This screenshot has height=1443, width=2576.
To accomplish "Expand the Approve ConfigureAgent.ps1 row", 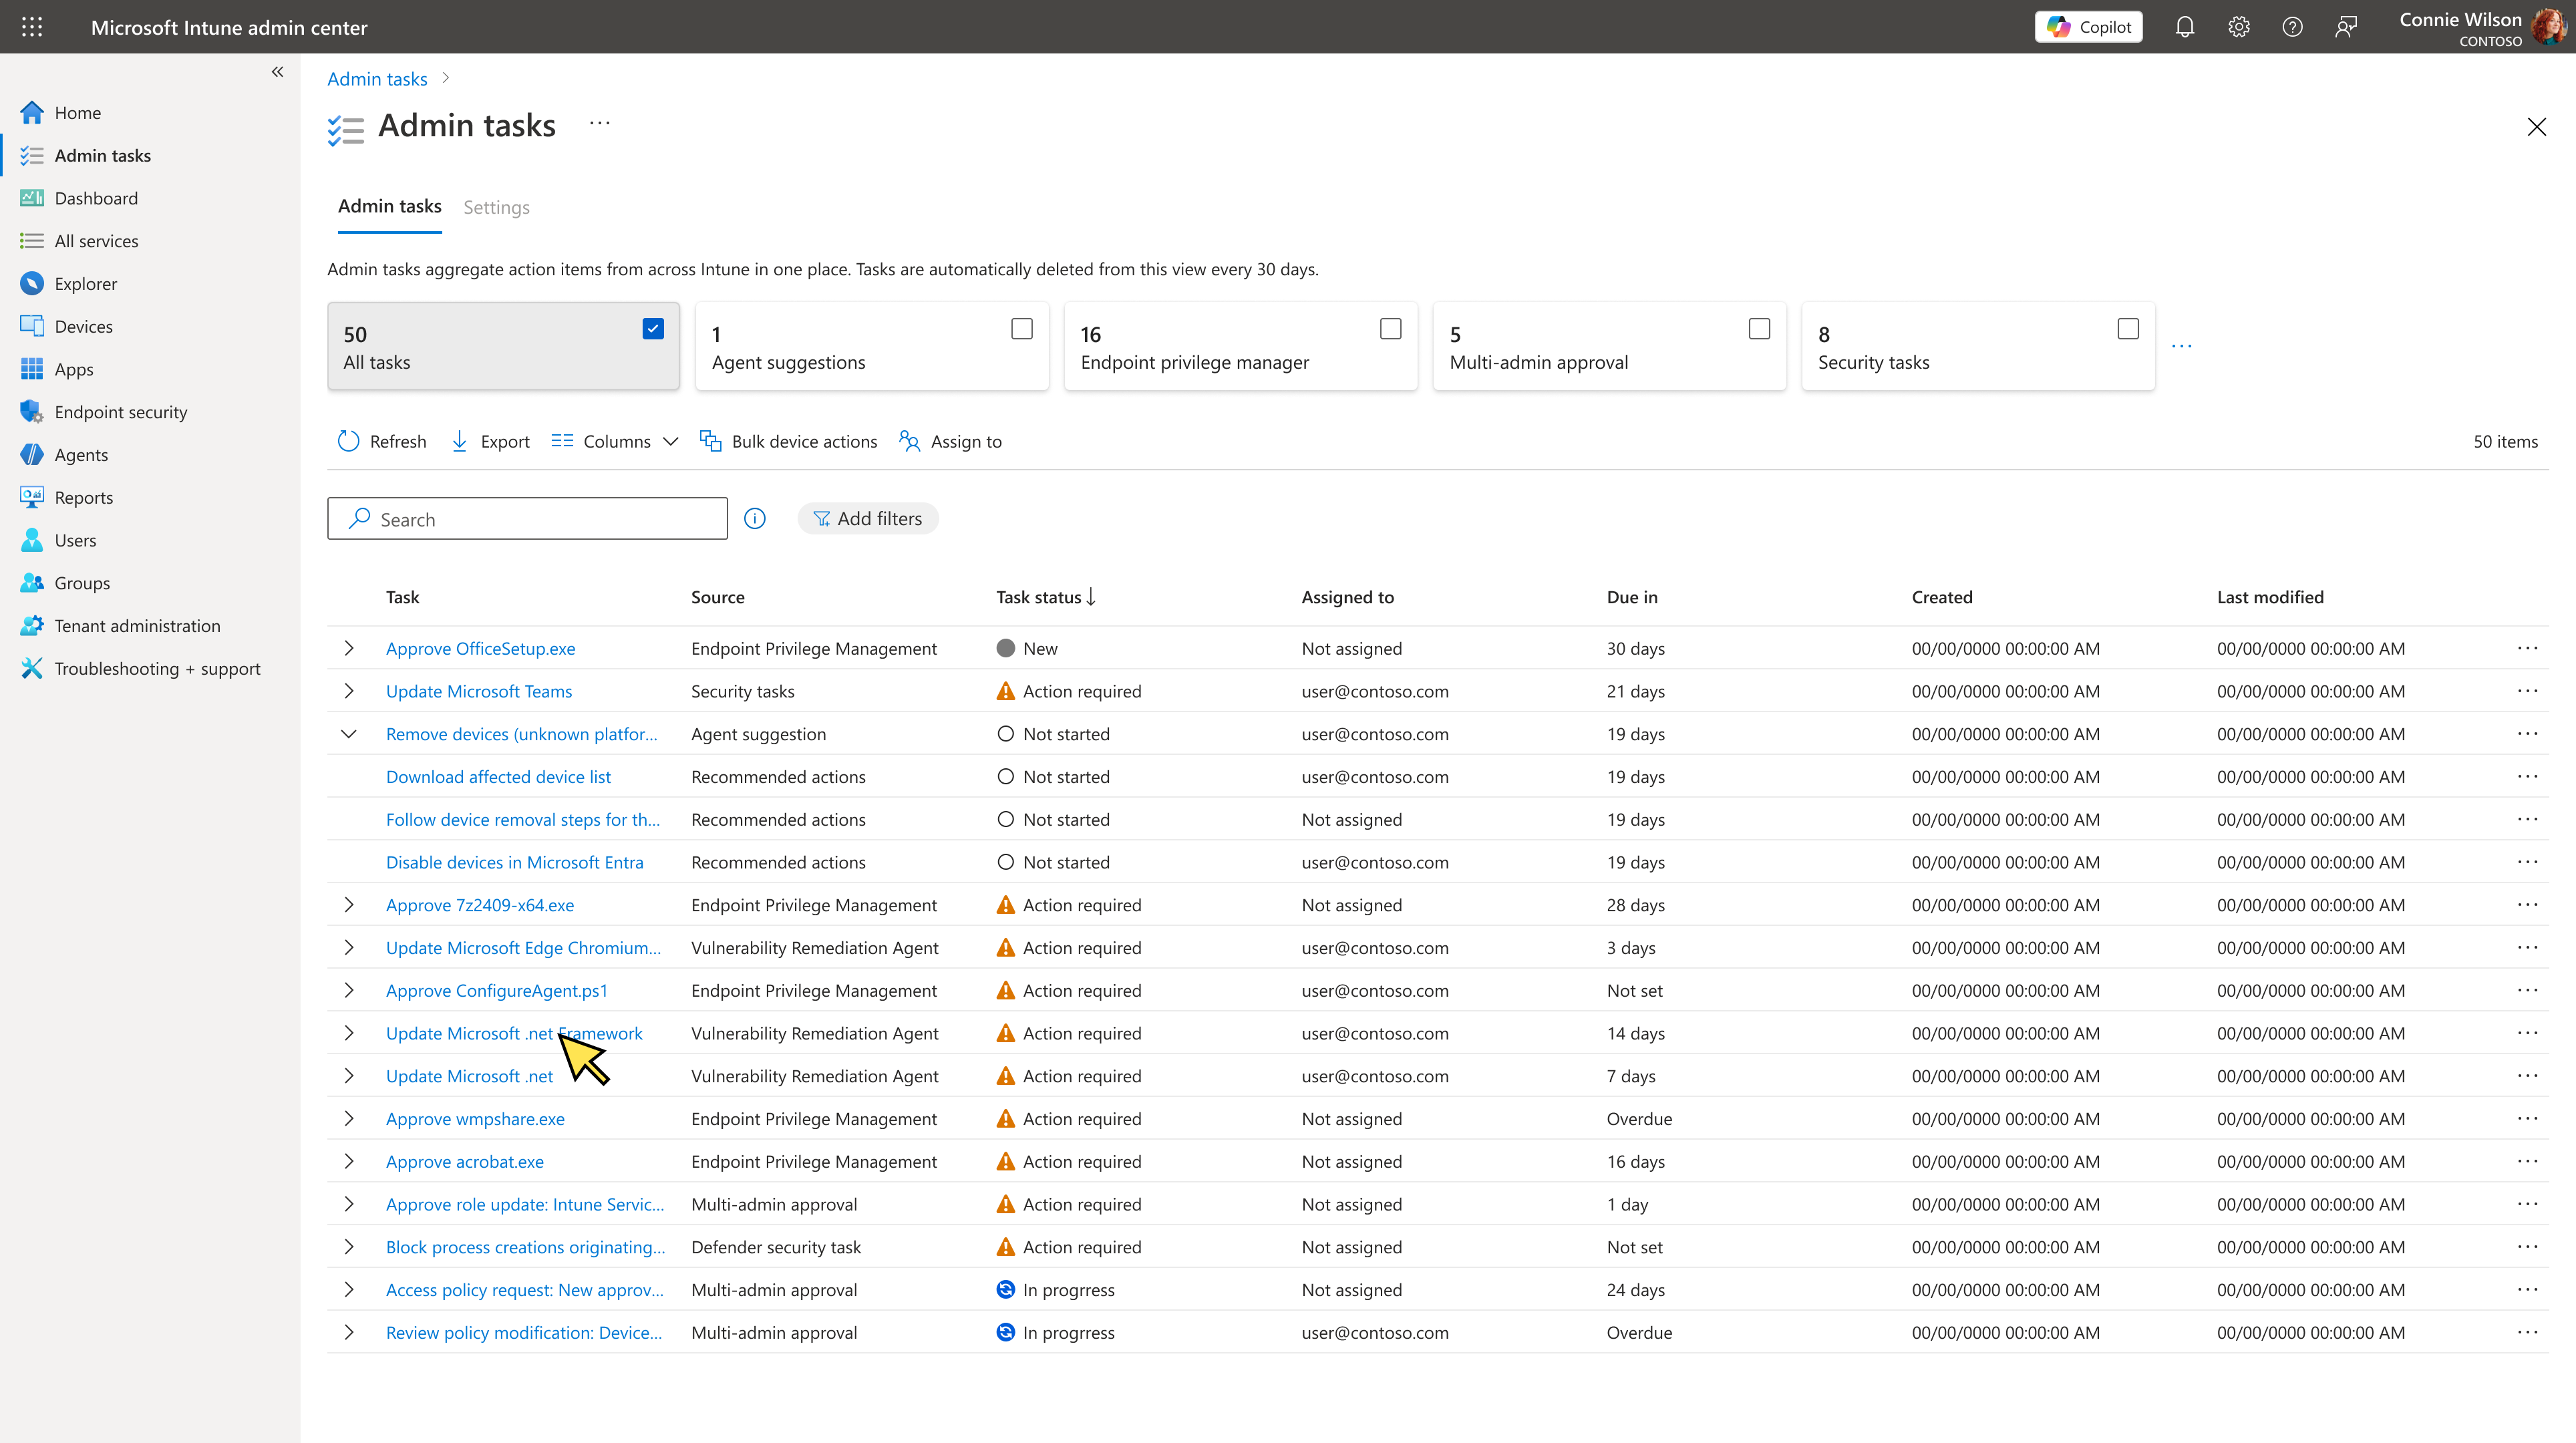I will click(x=348, y=991).
